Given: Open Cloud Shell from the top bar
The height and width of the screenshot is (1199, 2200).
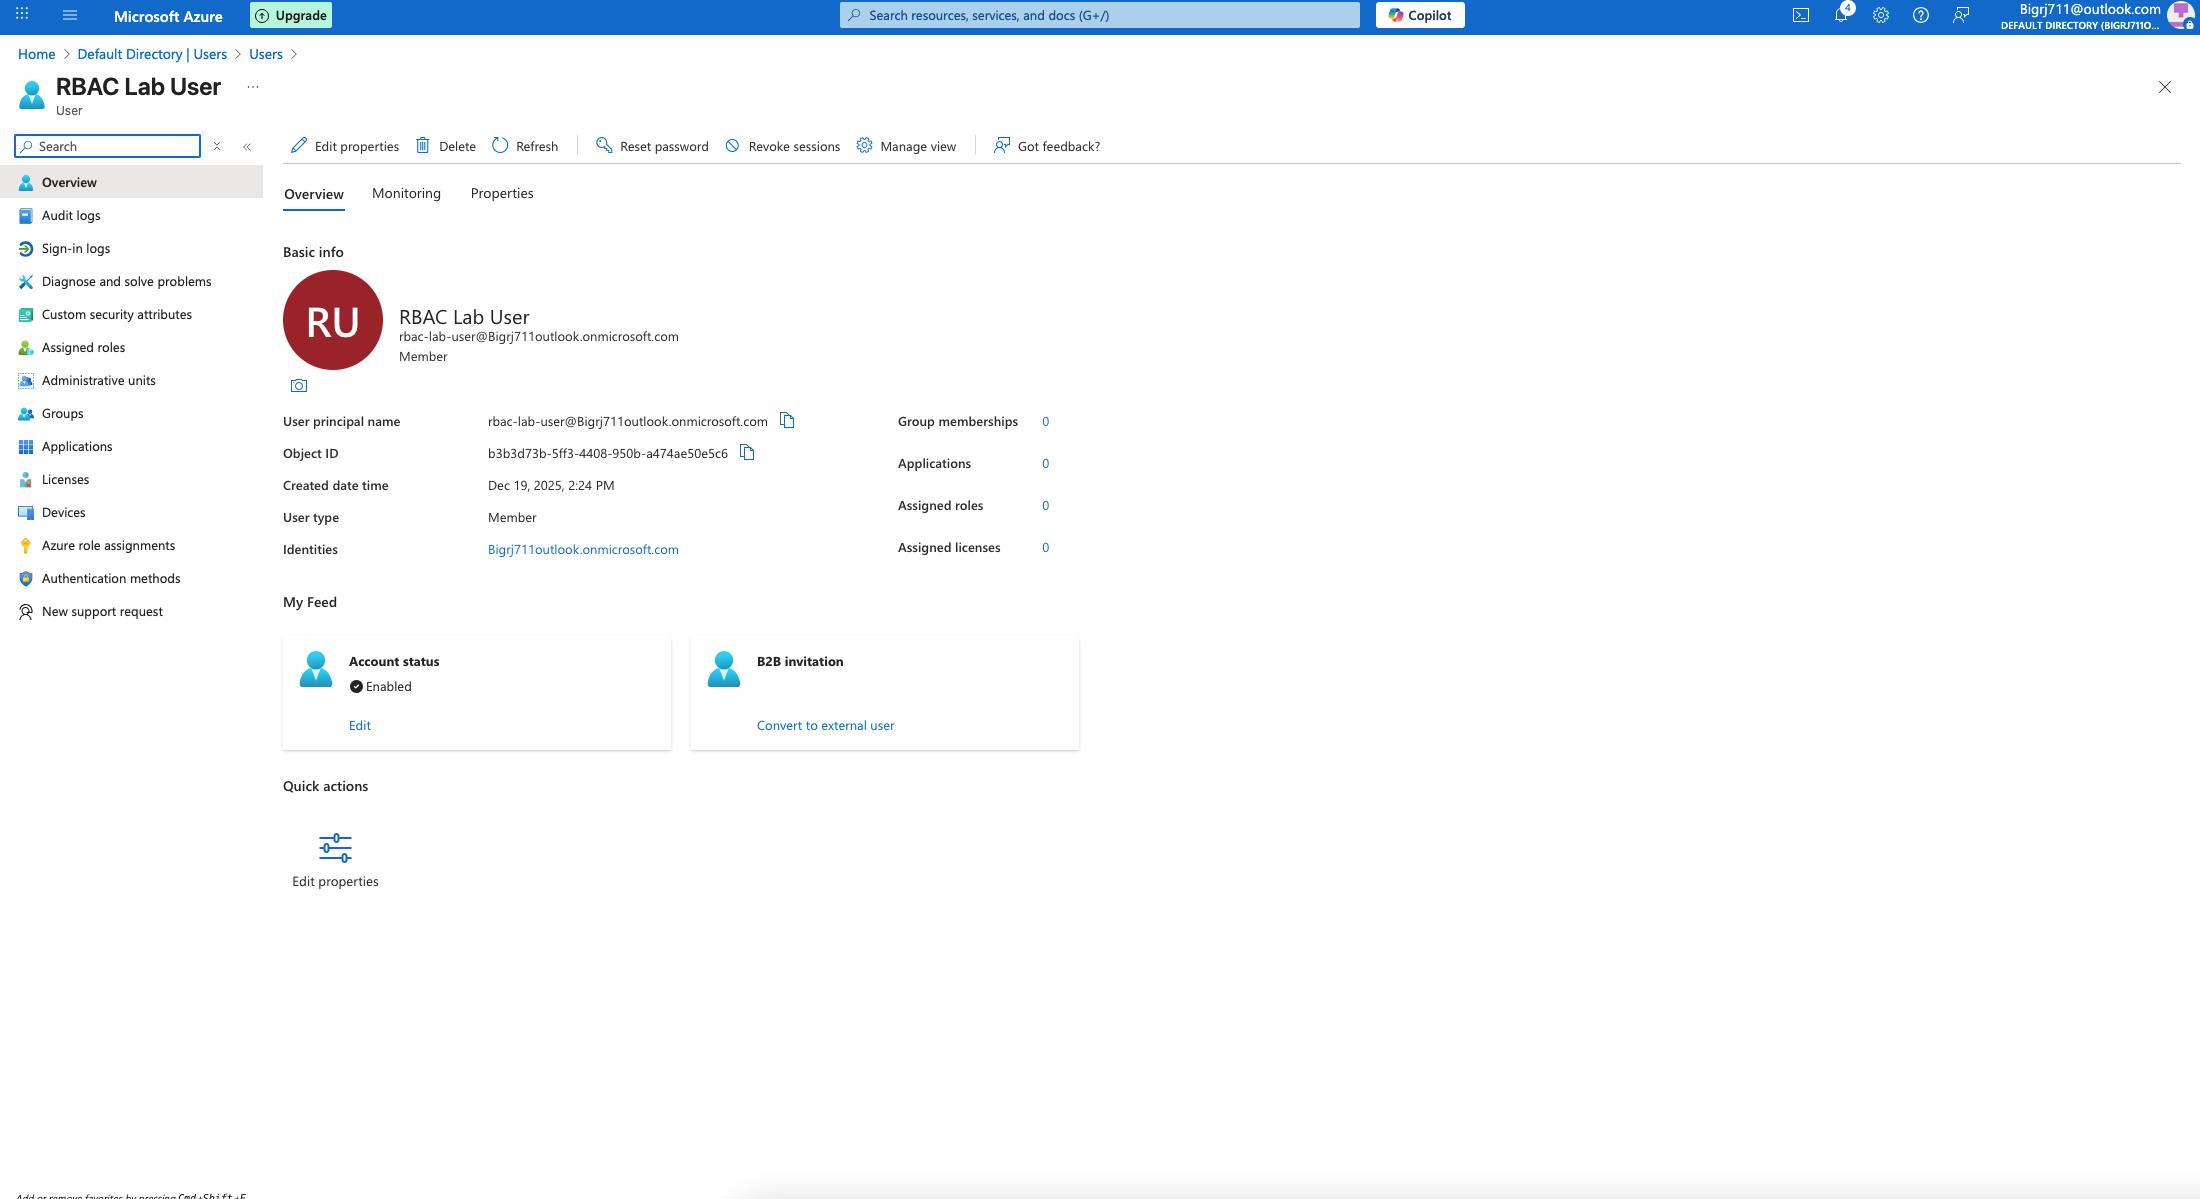Looking at the screenshot, I should pyautogui.click(x=1800, y=15).
